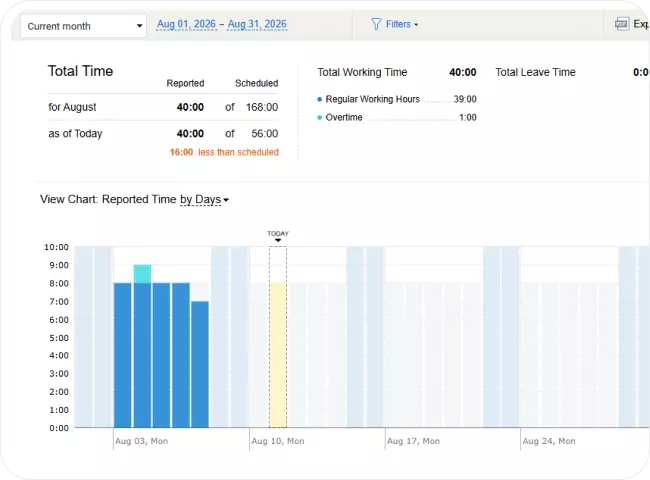Click the Export icon
This screenshot has width=650, height=480.
pos(621,24)
